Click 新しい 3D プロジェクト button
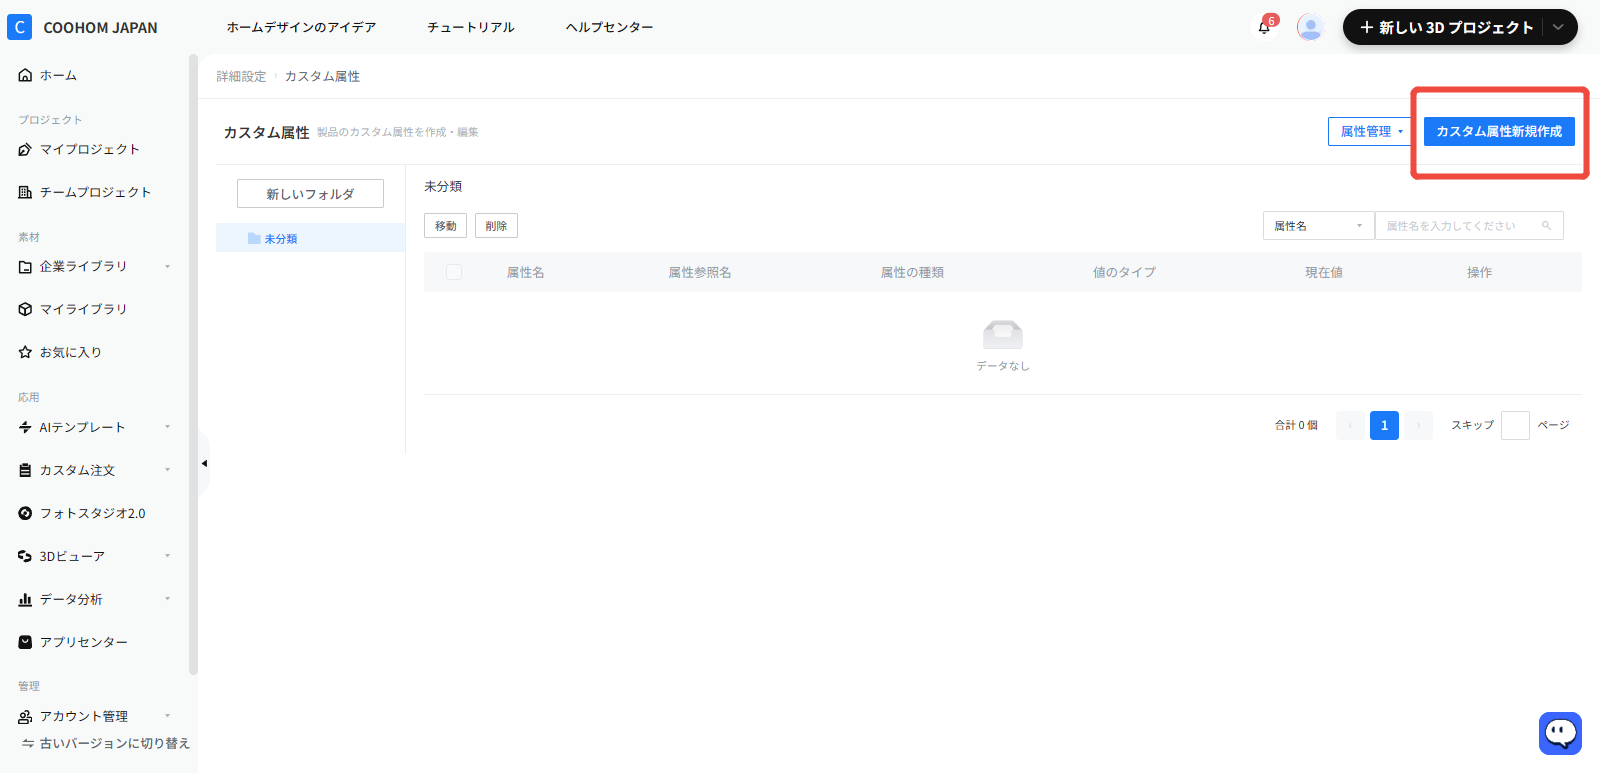 pyautogui.click(x=1445, y=27)
